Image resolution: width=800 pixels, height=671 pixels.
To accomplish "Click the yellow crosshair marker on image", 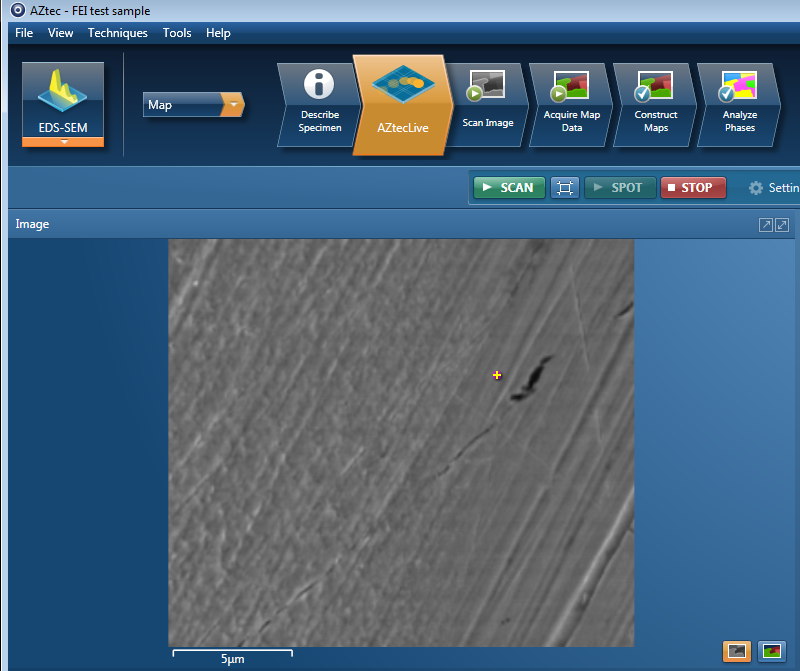I will (497, 376).
